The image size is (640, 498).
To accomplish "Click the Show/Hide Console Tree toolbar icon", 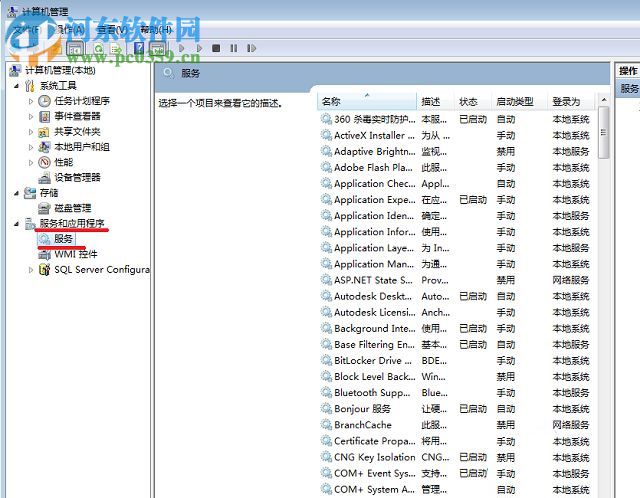I will click(74, 49).
